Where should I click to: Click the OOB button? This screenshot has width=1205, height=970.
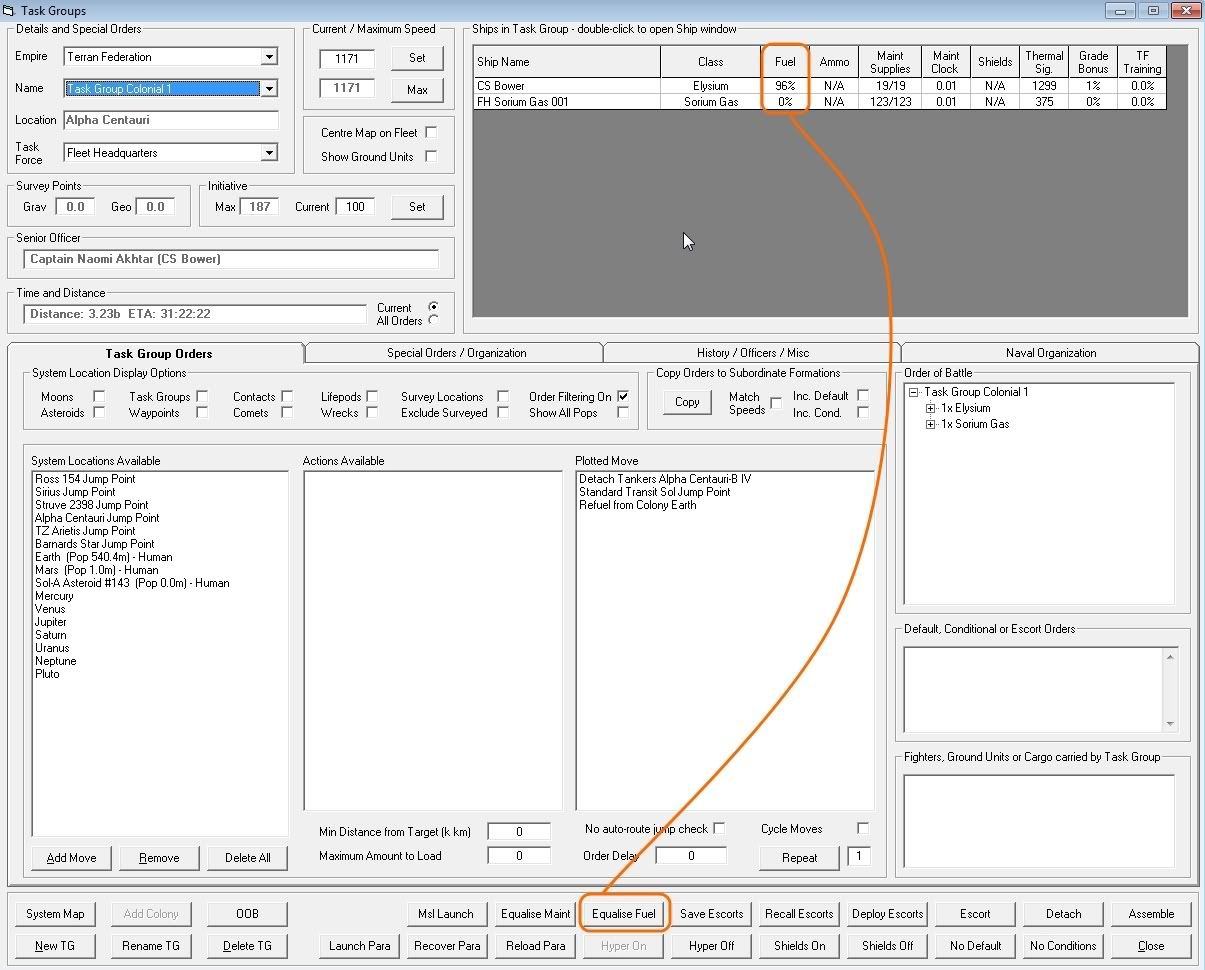(x=247, y=913)
